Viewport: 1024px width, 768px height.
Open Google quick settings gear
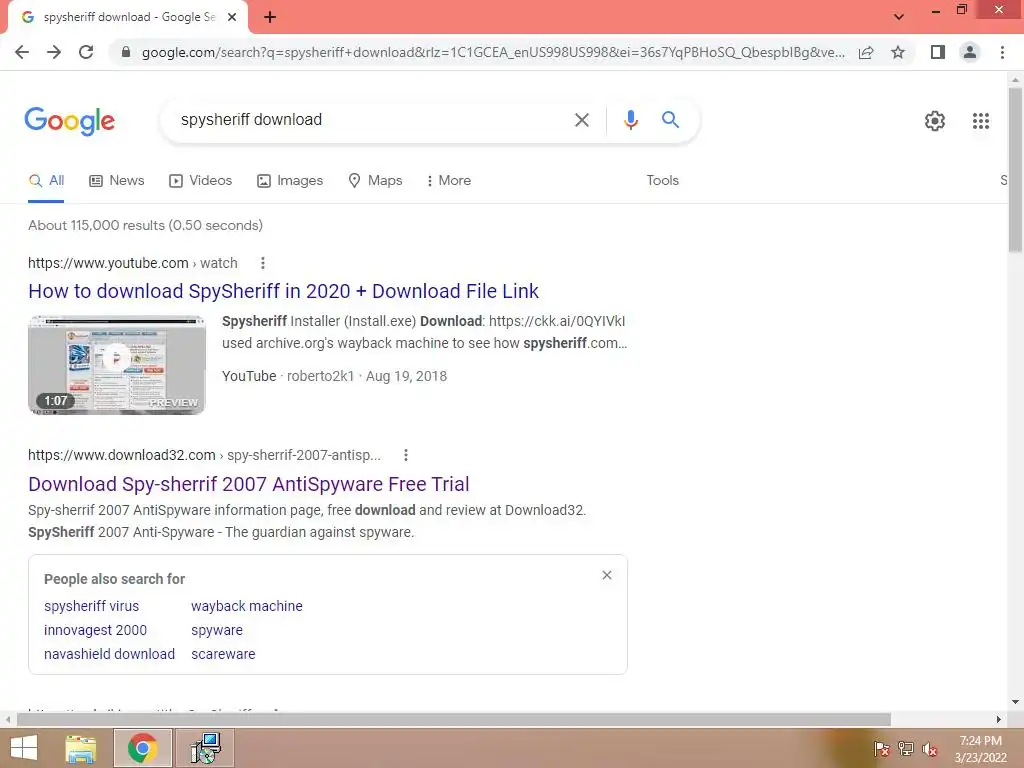935,121
